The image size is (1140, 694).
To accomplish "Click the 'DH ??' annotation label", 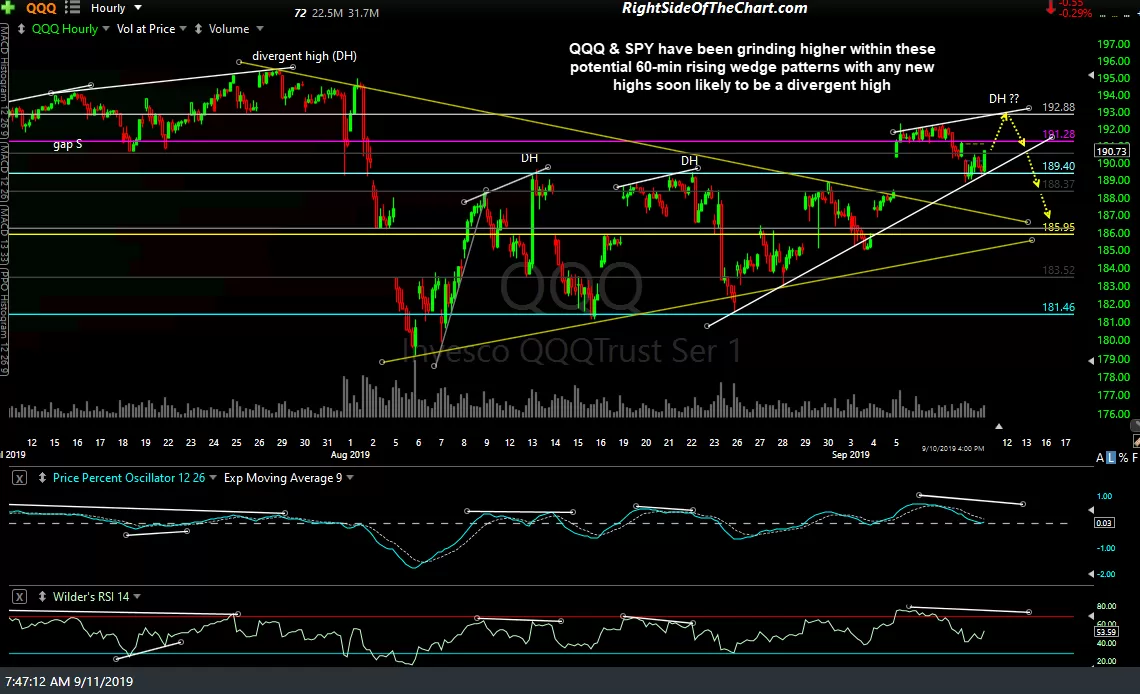I will [1003, 99].
